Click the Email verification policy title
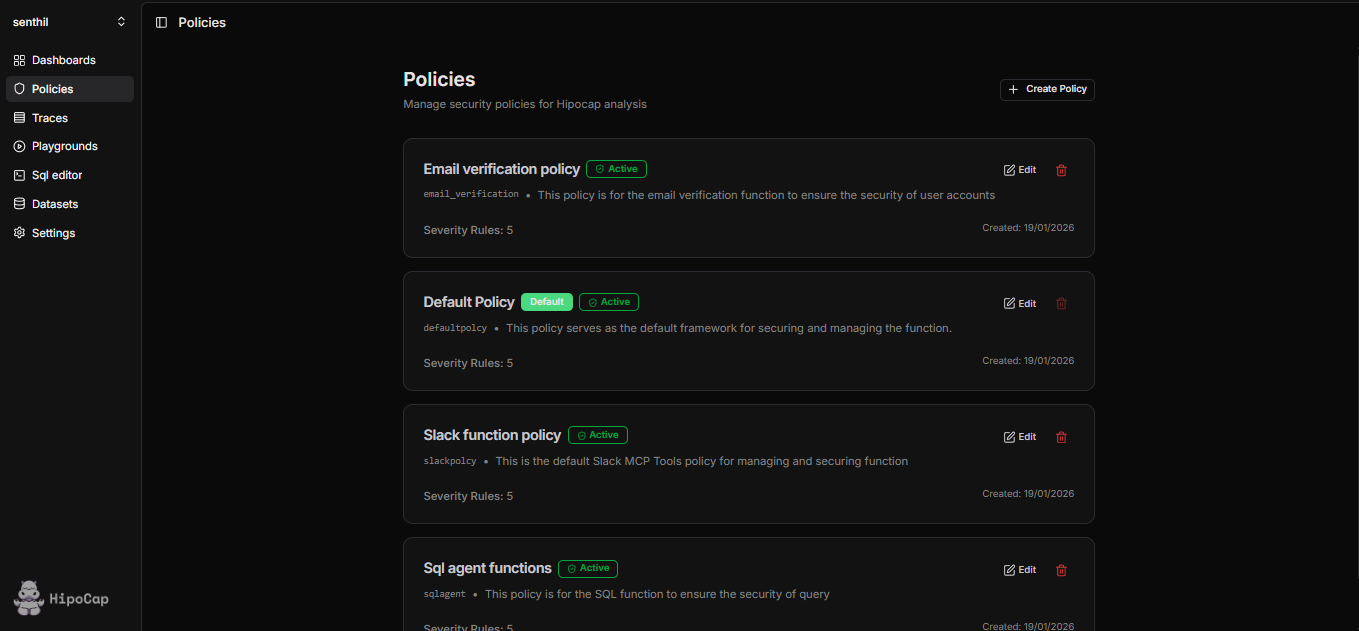Screen dimensions: 1359x631 point(501,169)
